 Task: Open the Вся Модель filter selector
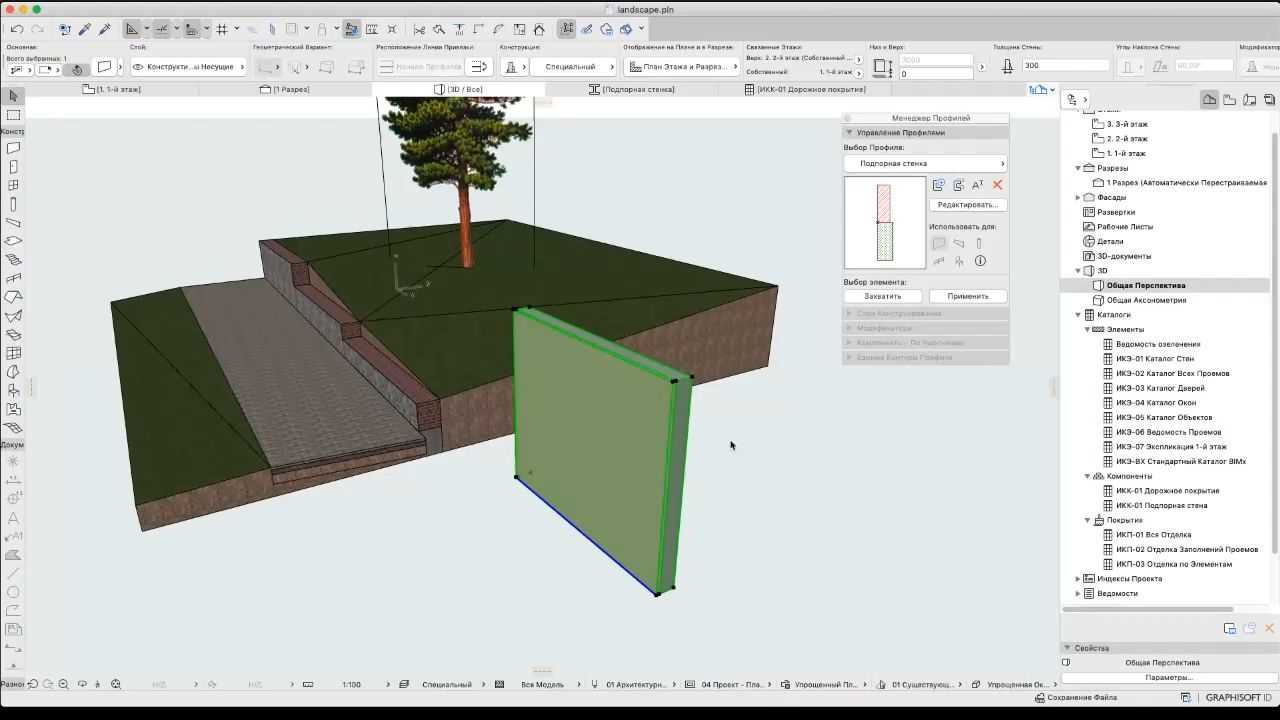tap(542, 685)
